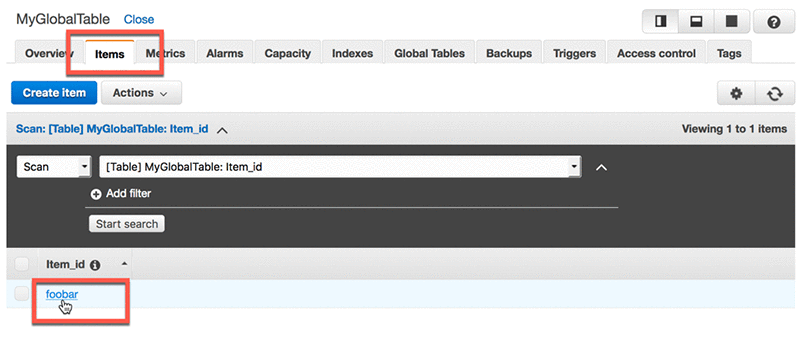
Task: Click the Add filter link
Action: pyautogui.click(x=129, y=194)
